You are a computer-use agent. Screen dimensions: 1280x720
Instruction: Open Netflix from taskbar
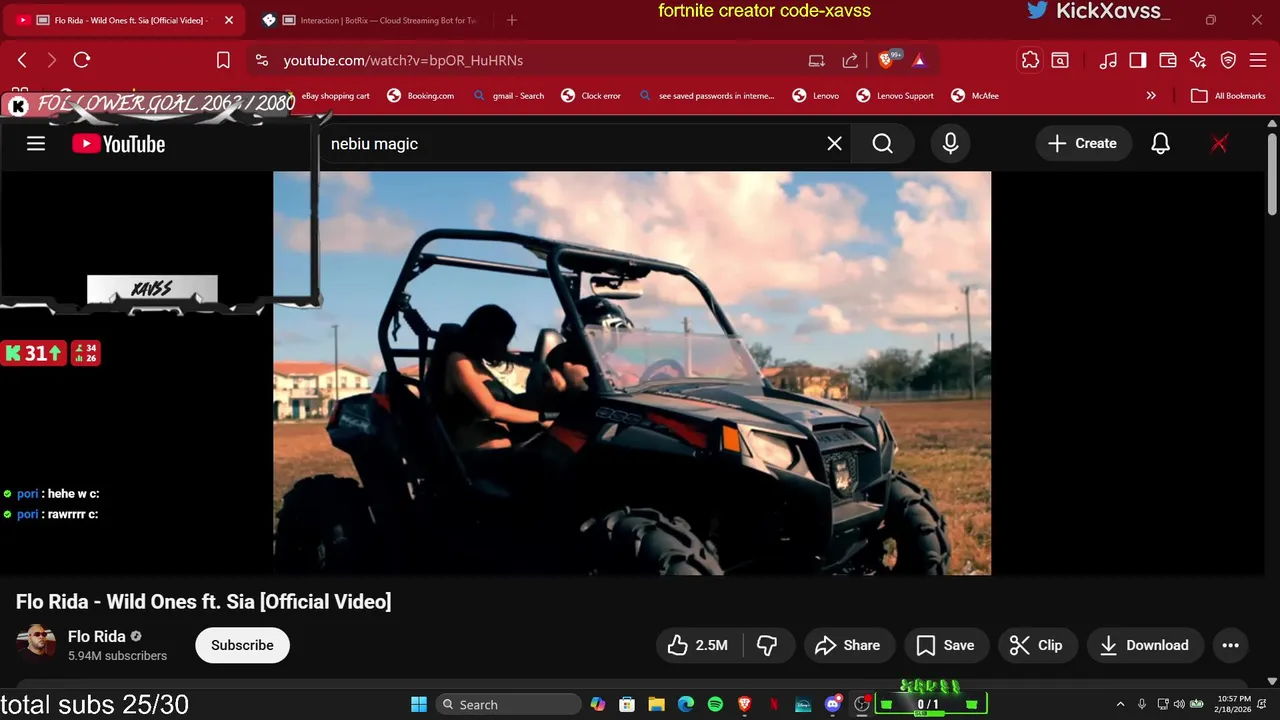(x=774, y=704)
